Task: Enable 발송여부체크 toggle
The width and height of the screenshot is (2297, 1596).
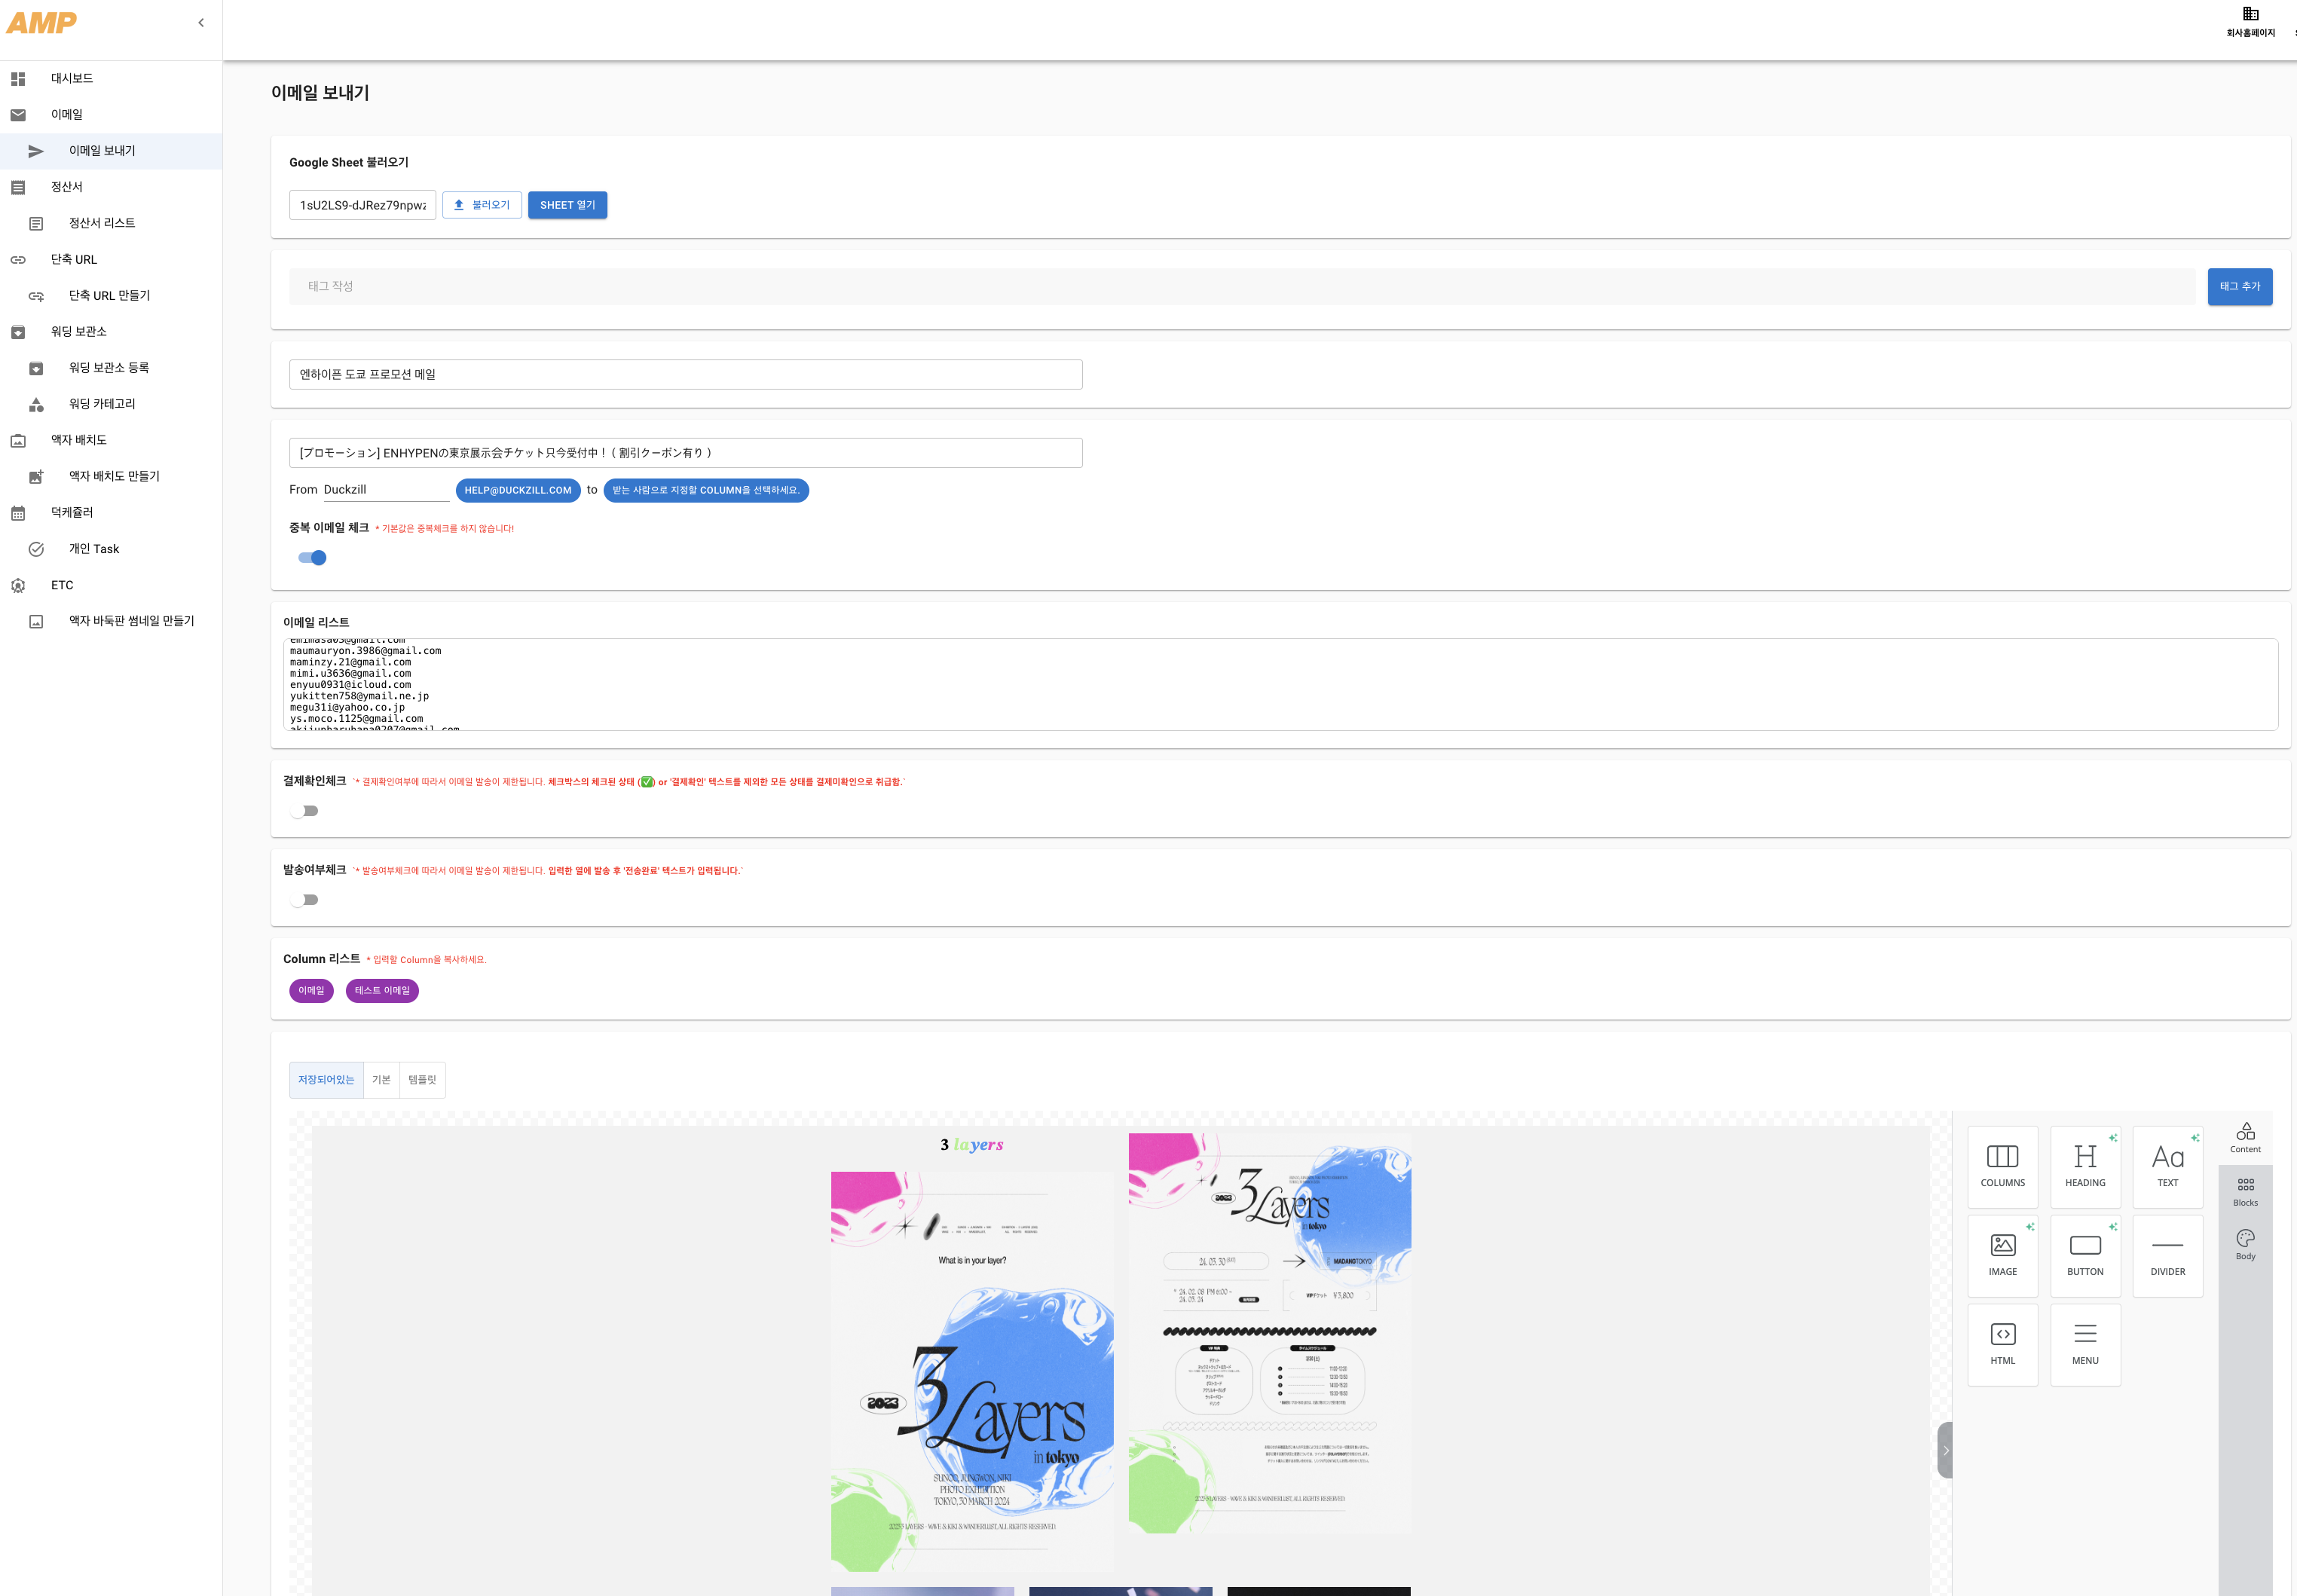Action: (x=309, y=899)
